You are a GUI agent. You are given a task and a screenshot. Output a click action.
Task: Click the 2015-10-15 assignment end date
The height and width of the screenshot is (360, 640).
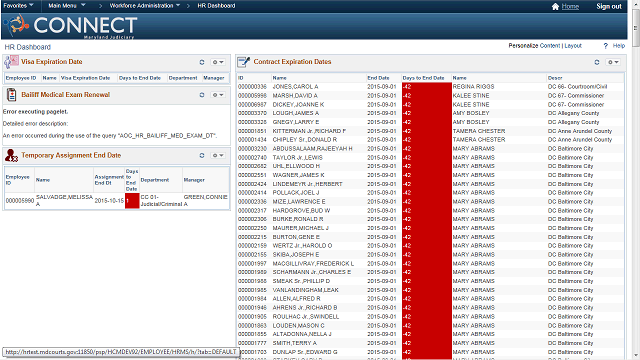click(109, 201)
